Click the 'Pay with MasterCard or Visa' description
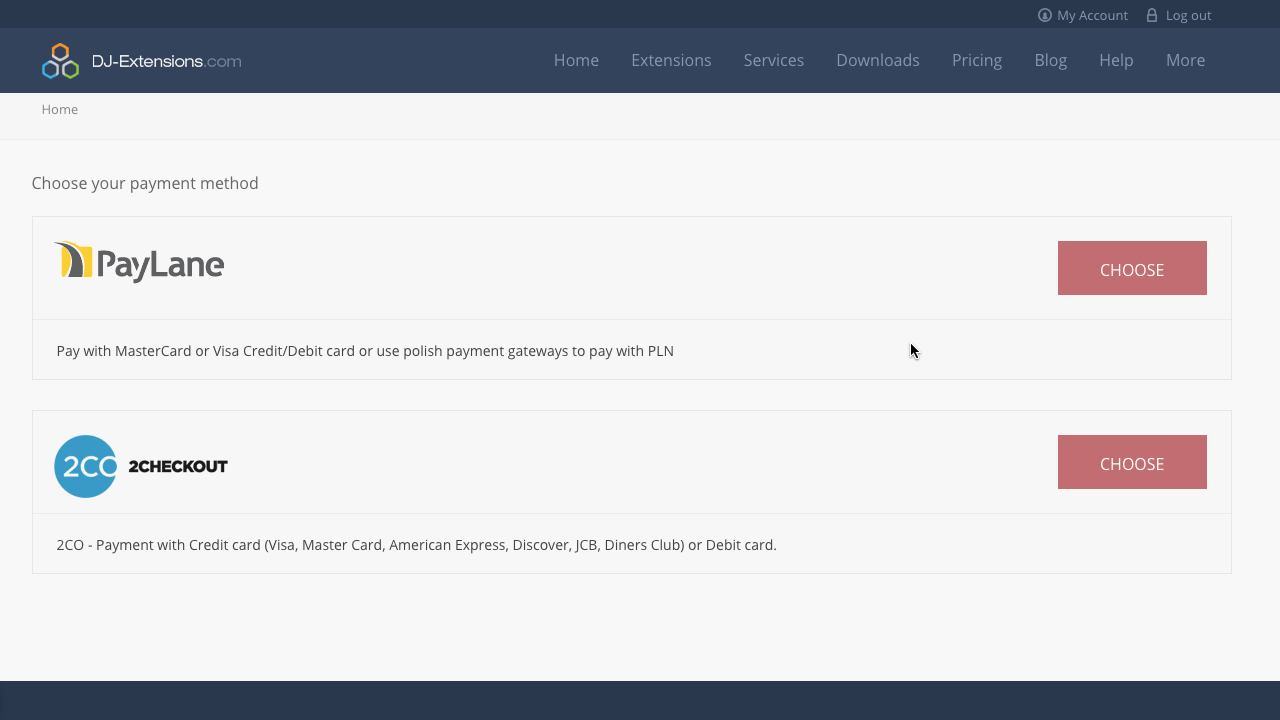 click(365, 351)
